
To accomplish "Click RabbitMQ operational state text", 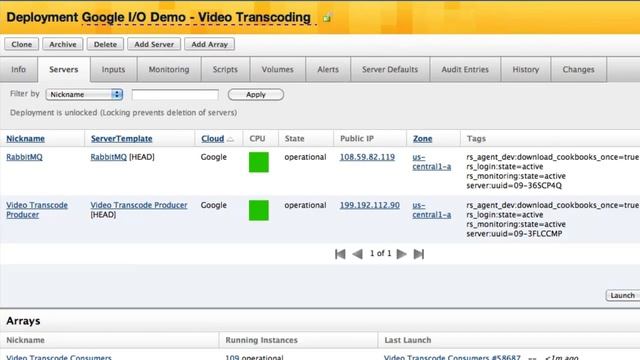I will tap(305, 157).
